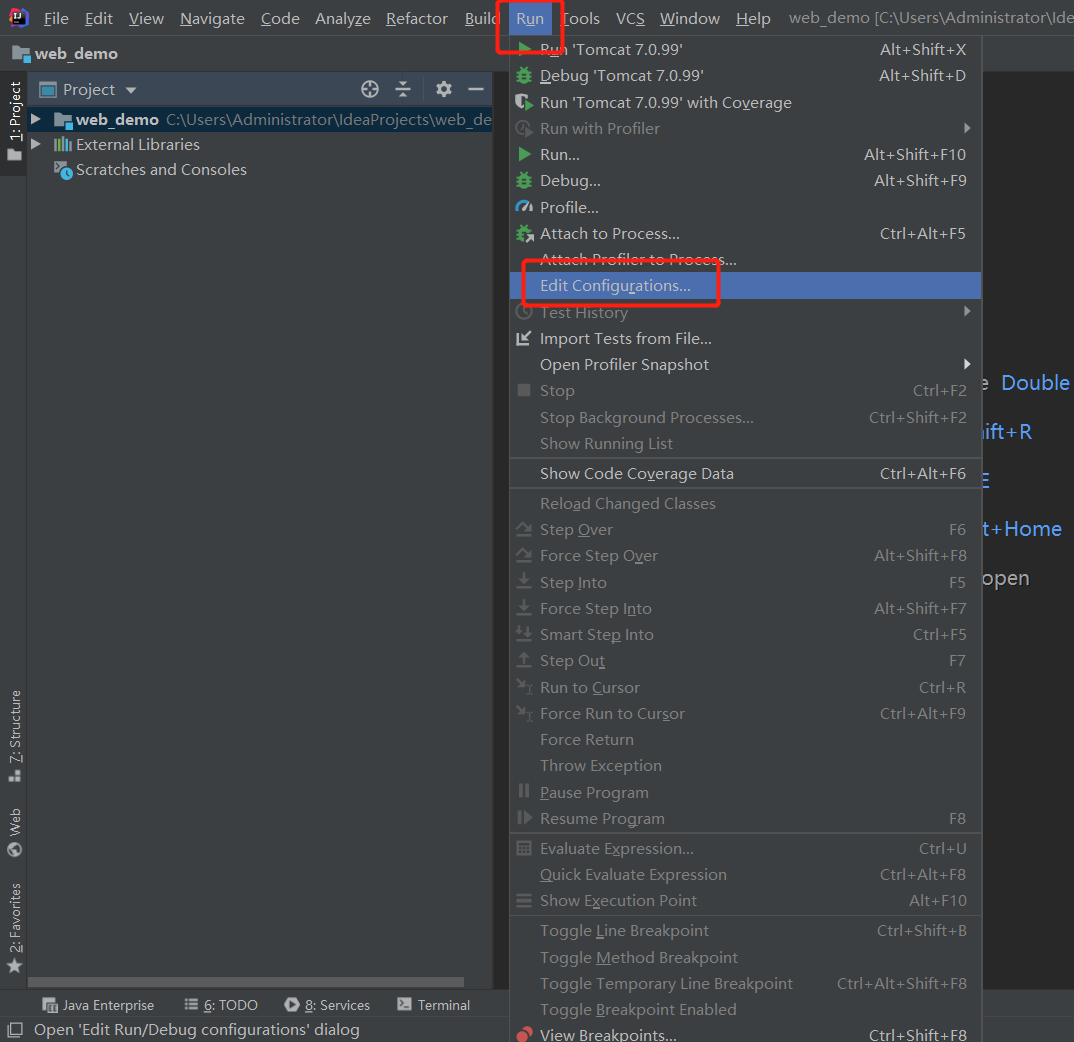This screenshot has width=1074, height=1042.
Task: Click the status bar hint about Edit Run/Debug configurations
Action: (x=197, y=1030)
